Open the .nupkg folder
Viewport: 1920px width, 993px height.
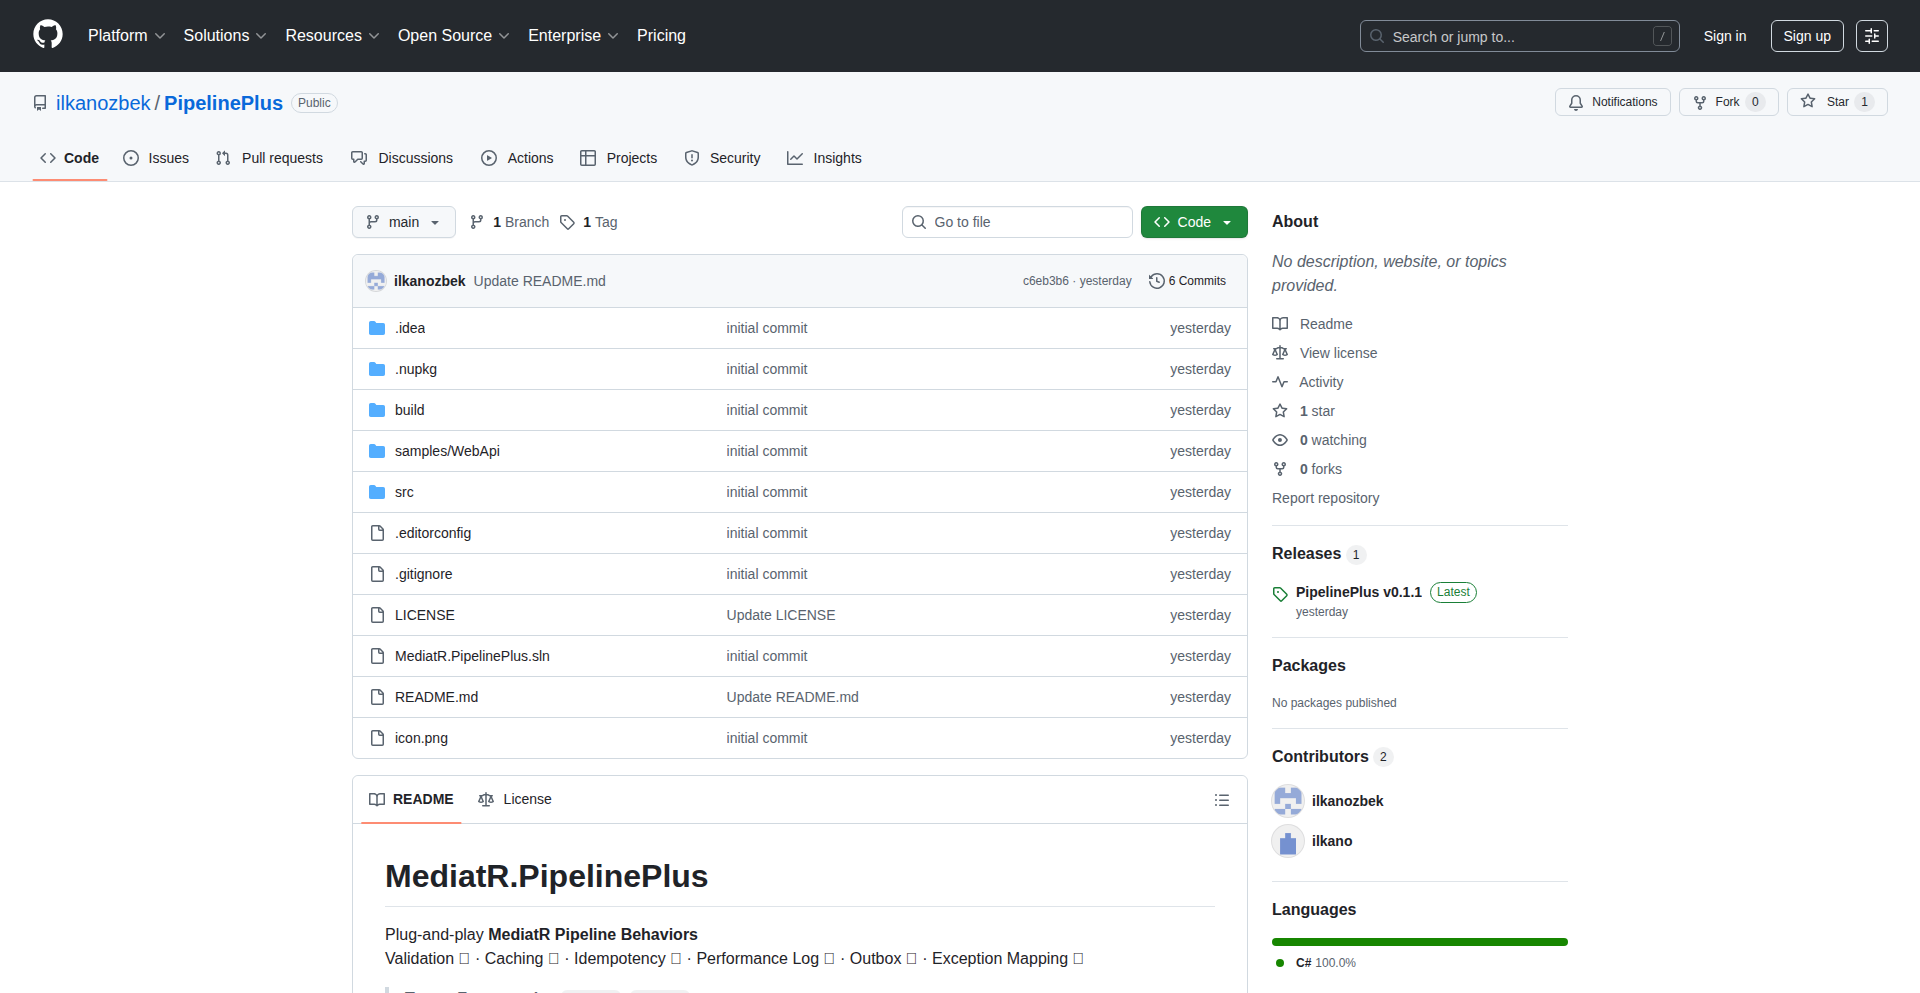(416, 369)
